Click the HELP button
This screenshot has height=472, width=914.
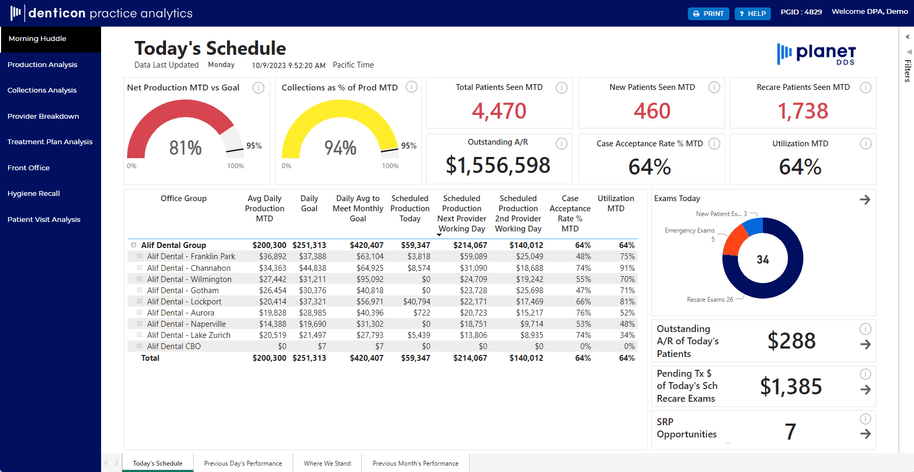[752, 13]
